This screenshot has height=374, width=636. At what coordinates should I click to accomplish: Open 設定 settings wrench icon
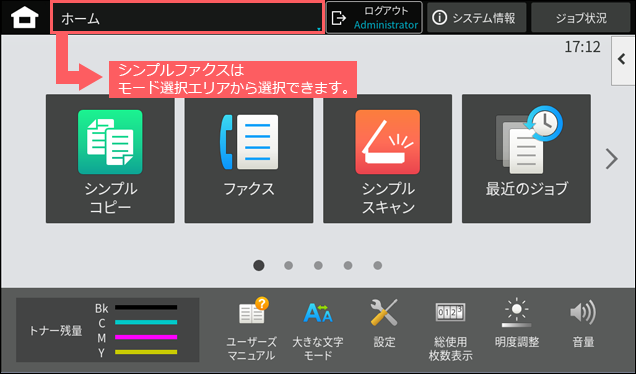(384, 324)
